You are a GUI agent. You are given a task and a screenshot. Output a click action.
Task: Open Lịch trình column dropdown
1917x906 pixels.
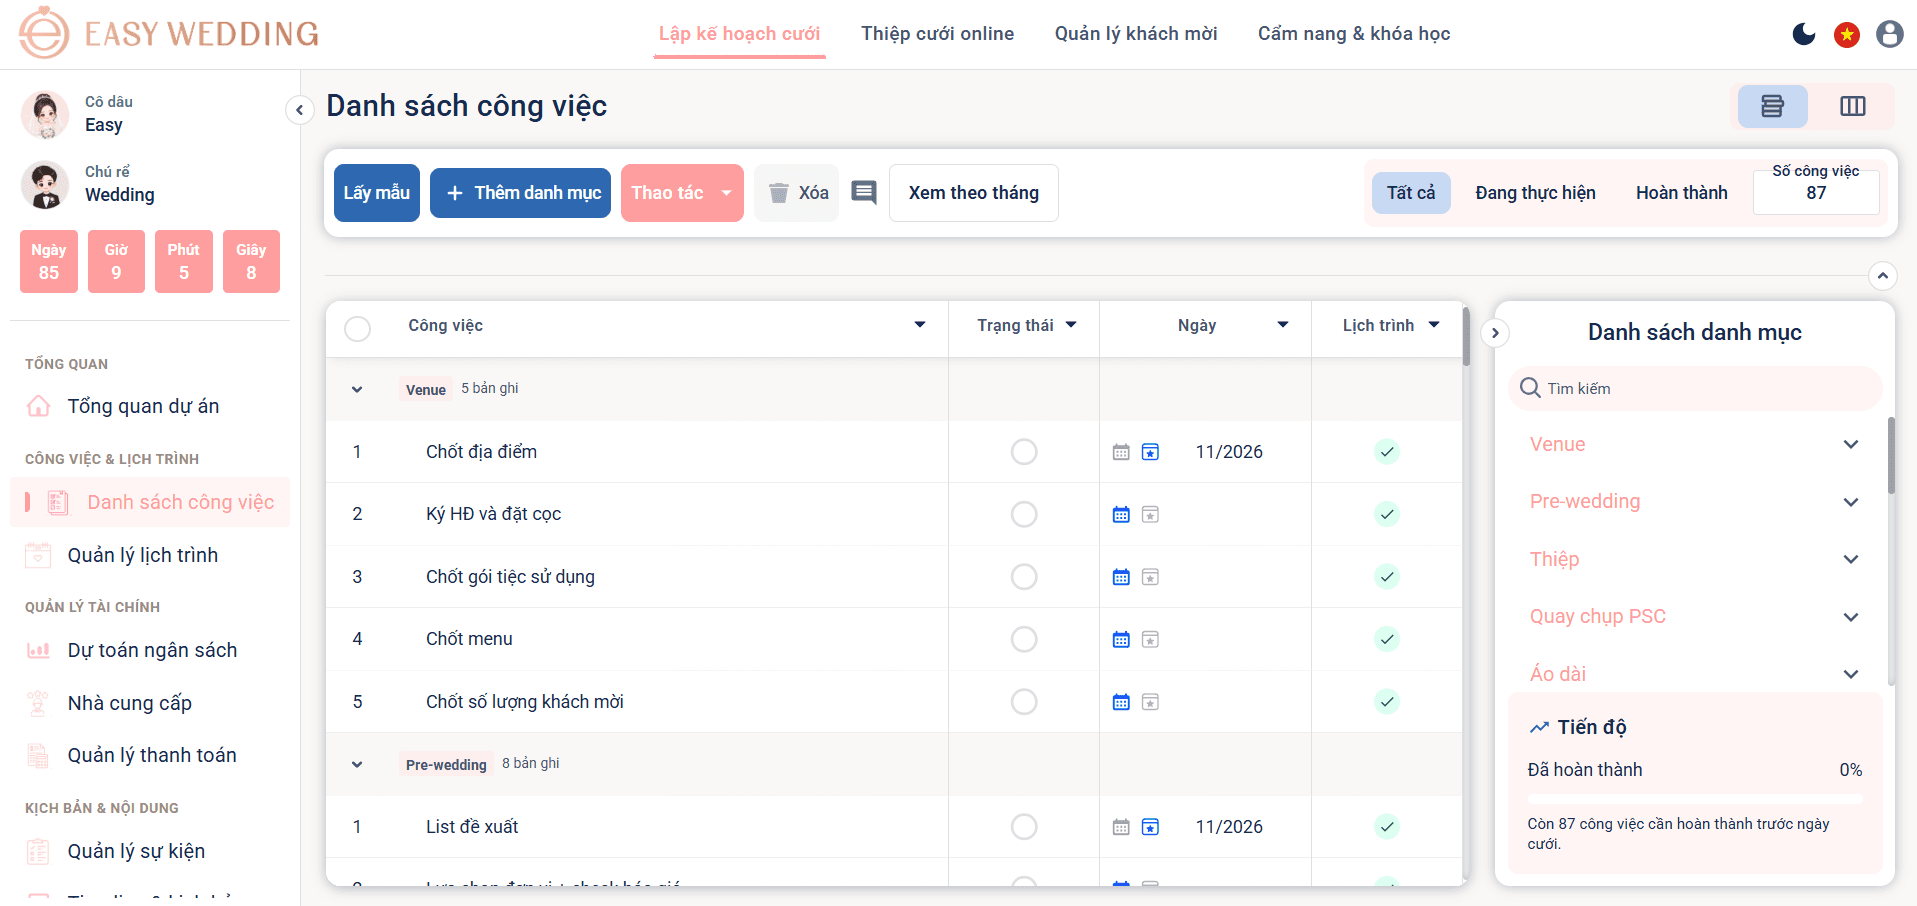click(1434, 325)
